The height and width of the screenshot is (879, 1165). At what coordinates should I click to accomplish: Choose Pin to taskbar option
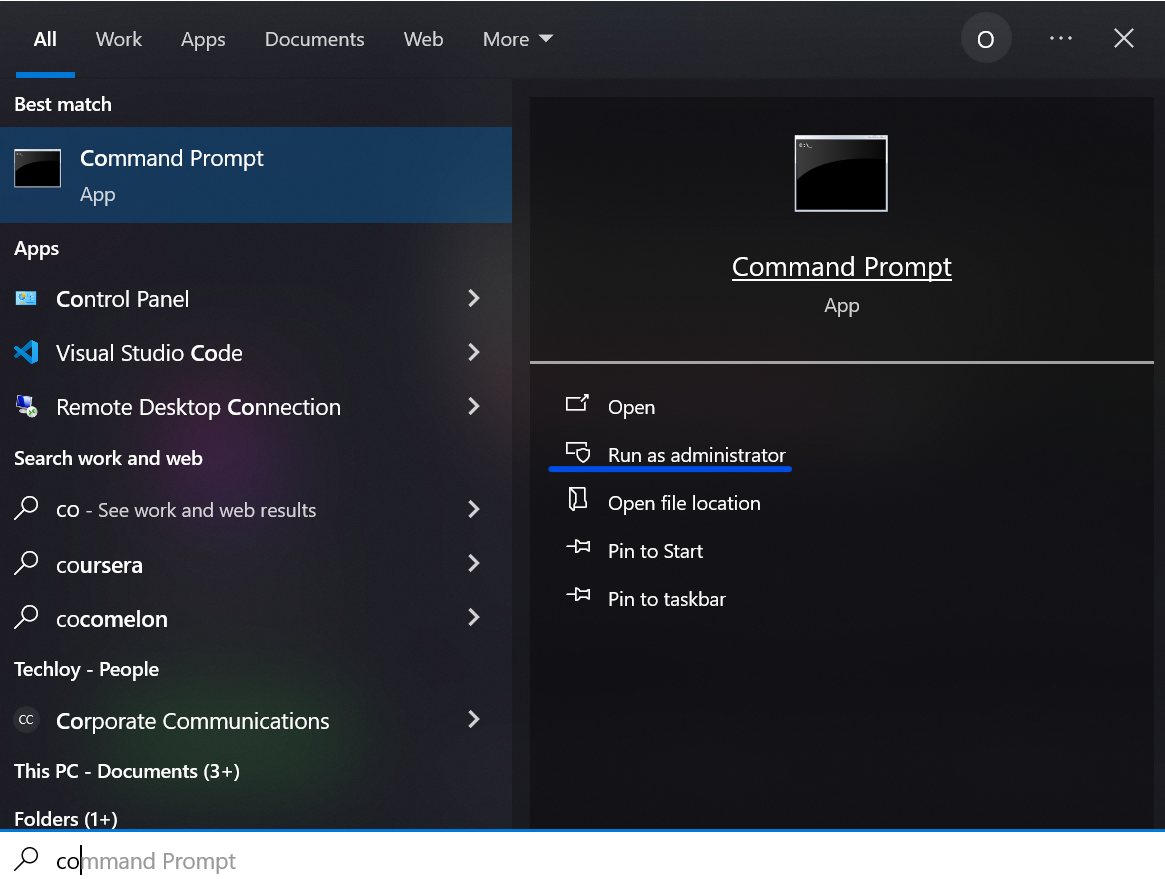[666, 599]
